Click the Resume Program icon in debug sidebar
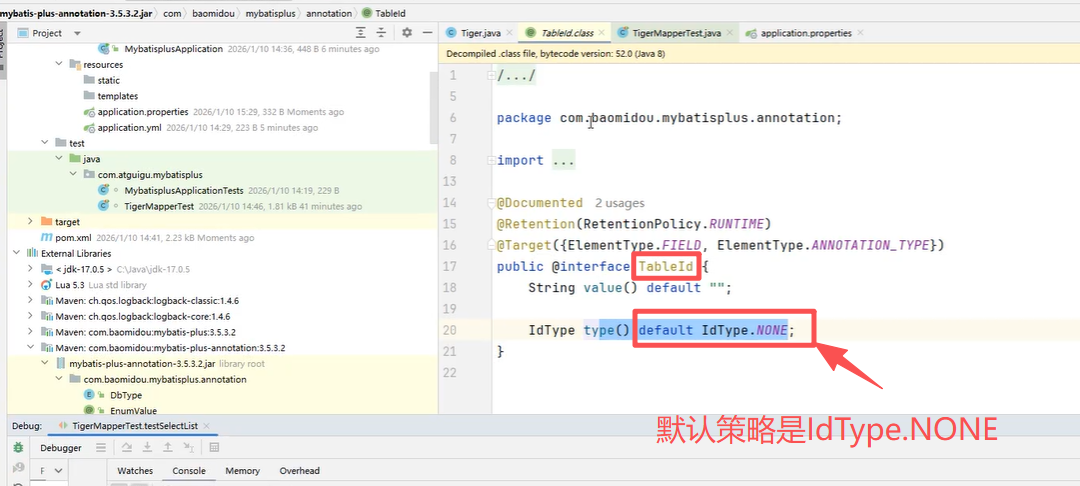Screen dimensions: 1080x486 pyautogui.click(x=19, y=468)
